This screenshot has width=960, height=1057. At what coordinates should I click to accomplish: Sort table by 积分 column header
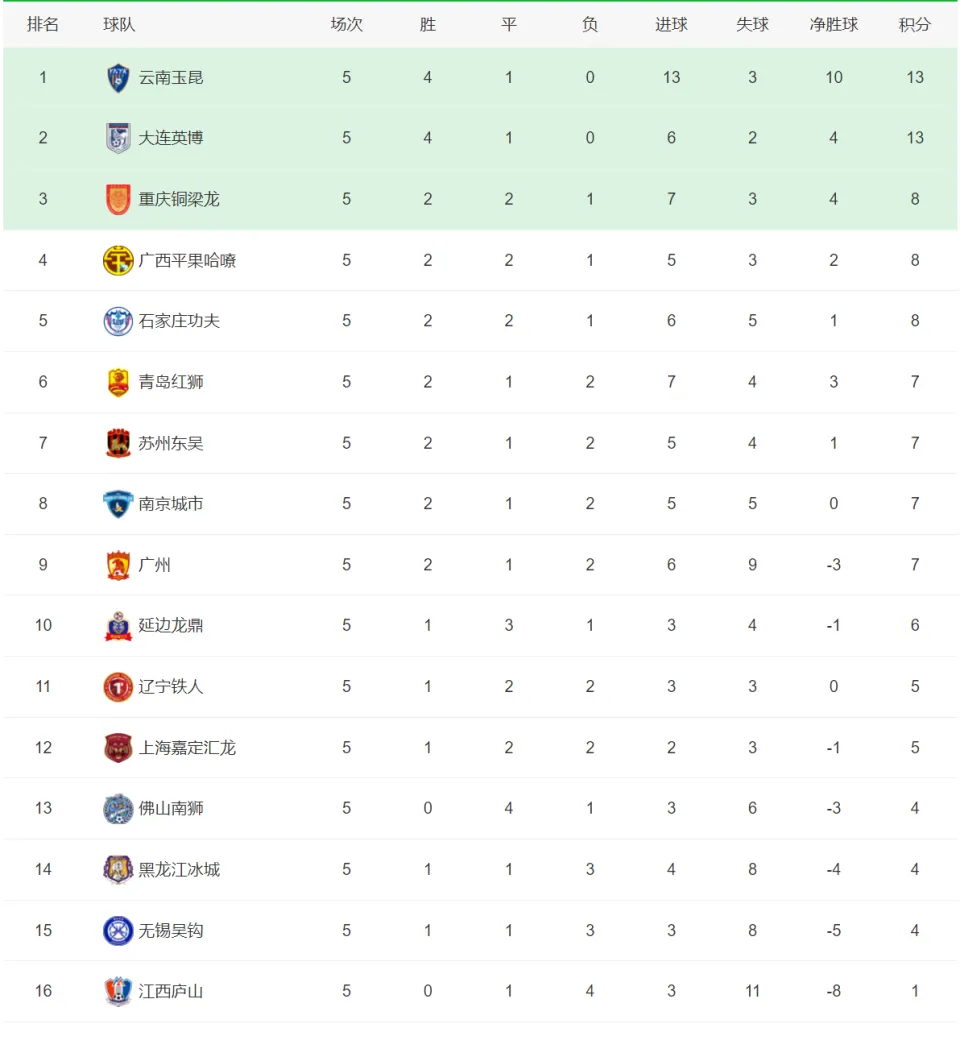[x=915, y=25]
